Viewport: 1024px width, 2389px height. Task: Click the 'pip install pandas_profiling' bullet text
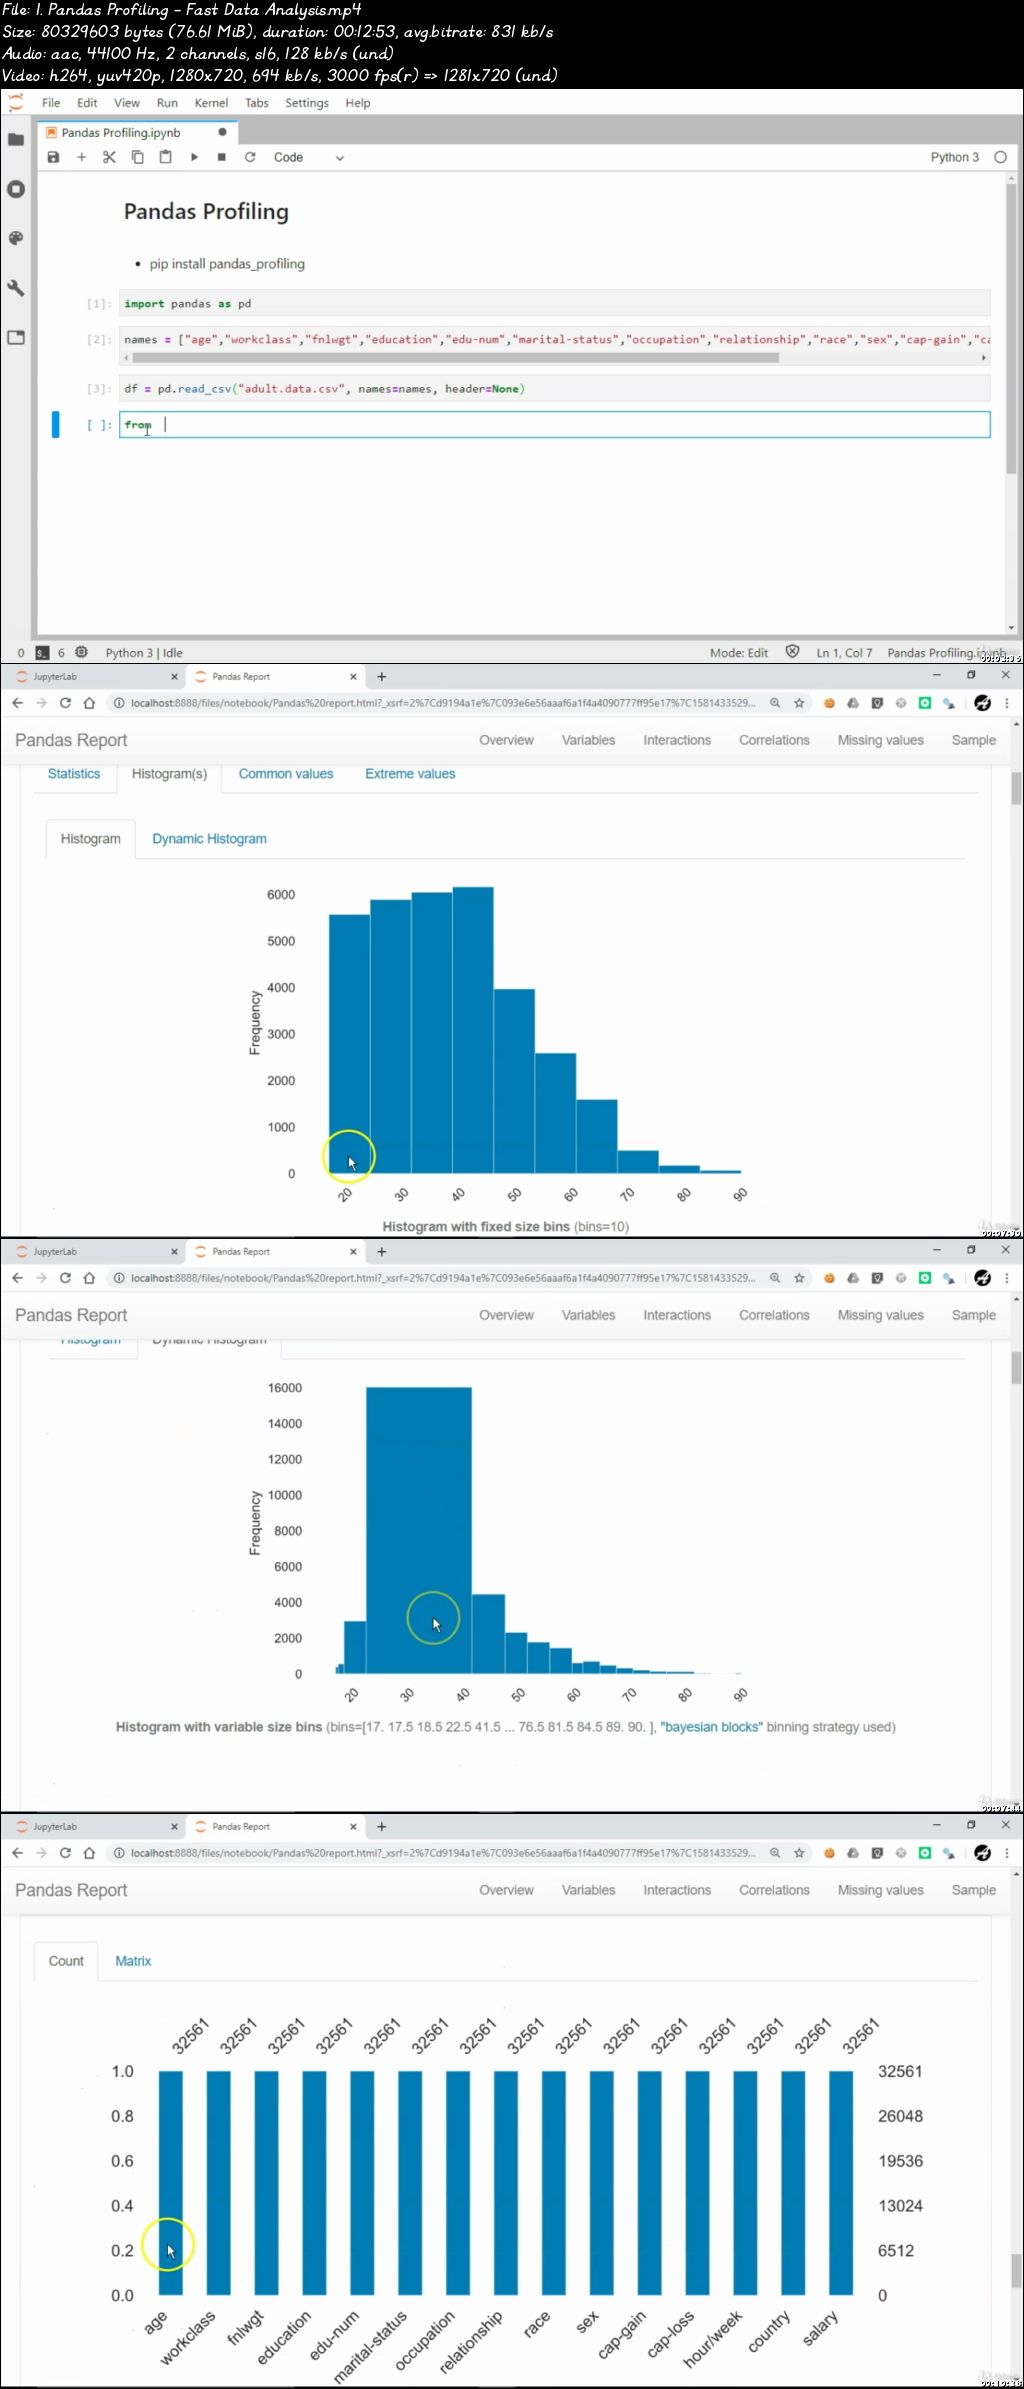[227, 264]
